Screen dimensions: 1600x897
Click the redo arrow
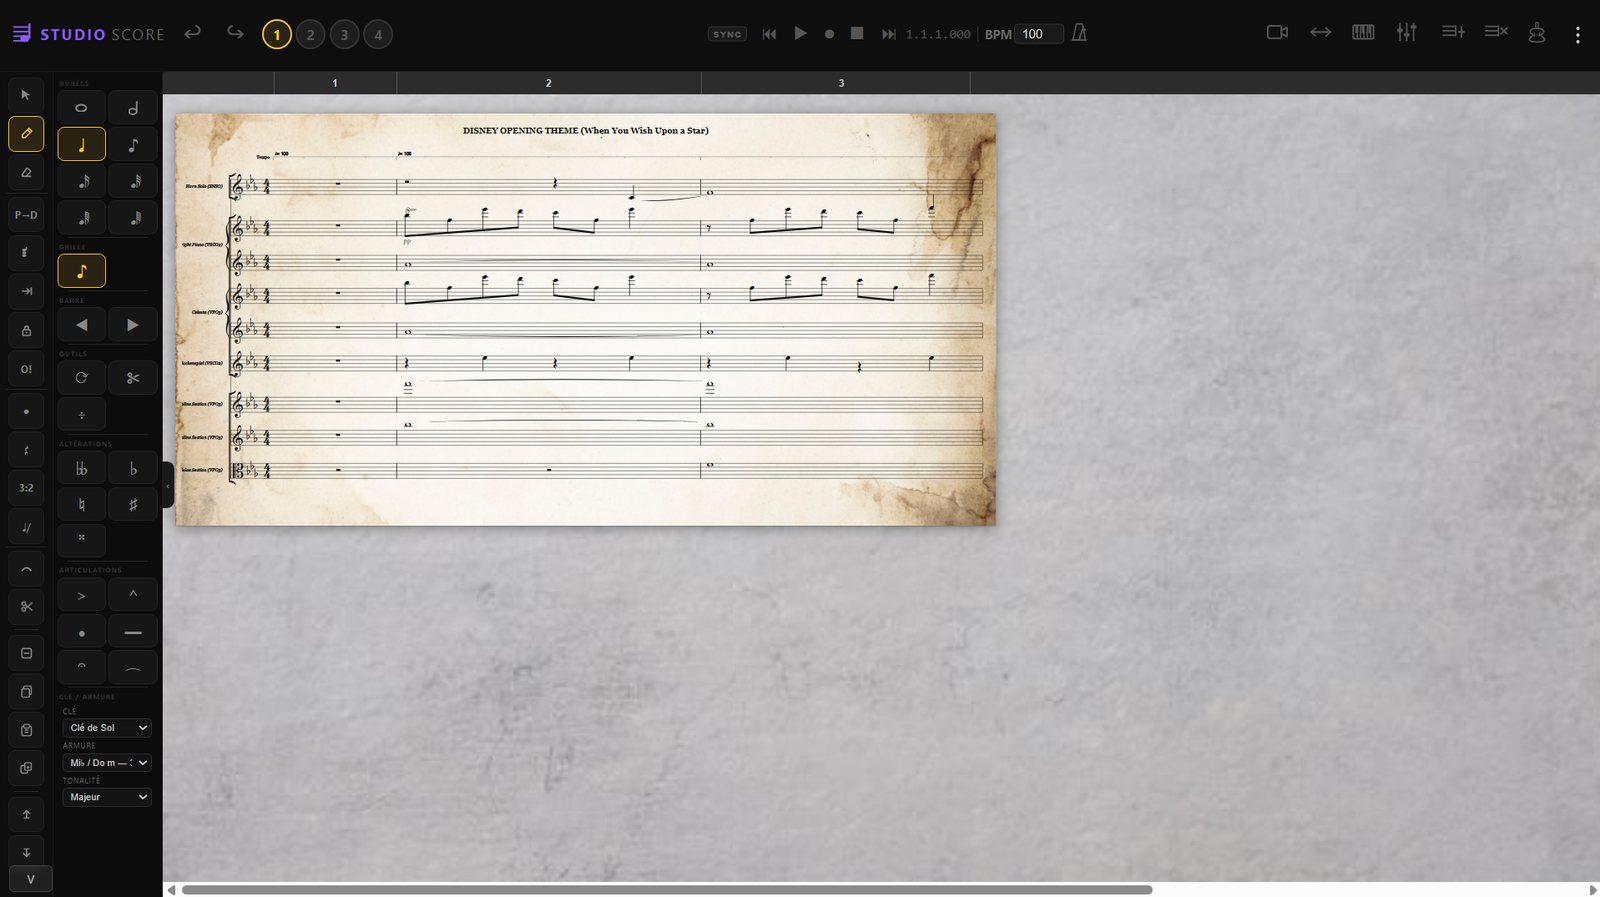point(235,33)
